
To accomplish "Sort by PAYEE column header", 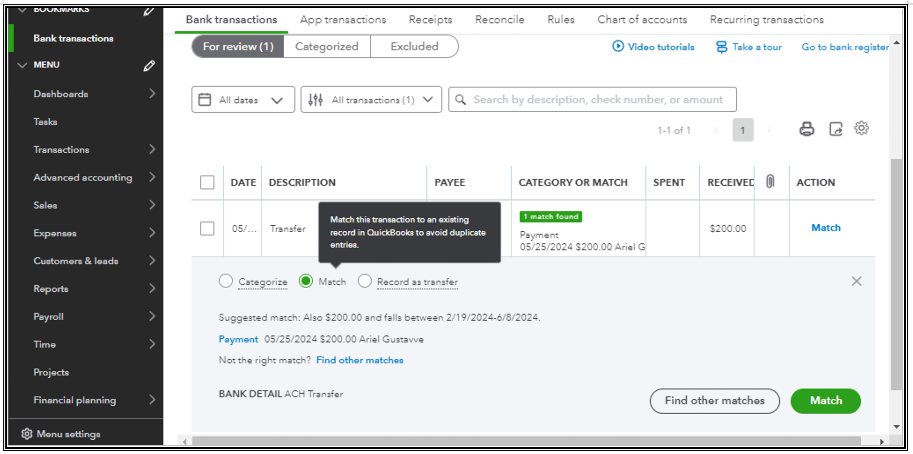I will (x=450, y=182).
